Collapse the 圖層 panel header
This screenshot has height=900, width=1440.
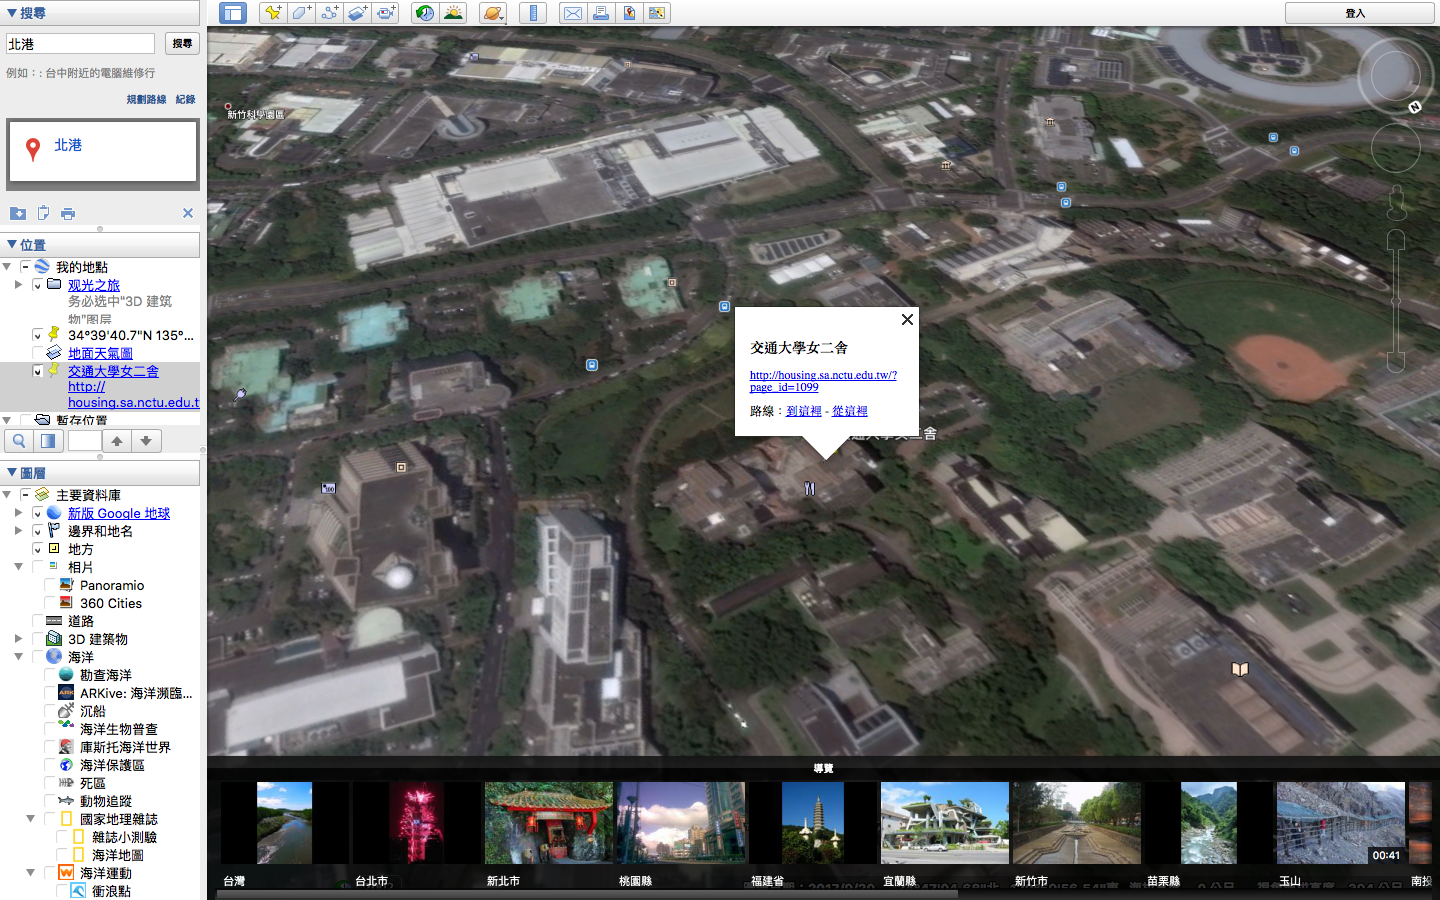12,472
